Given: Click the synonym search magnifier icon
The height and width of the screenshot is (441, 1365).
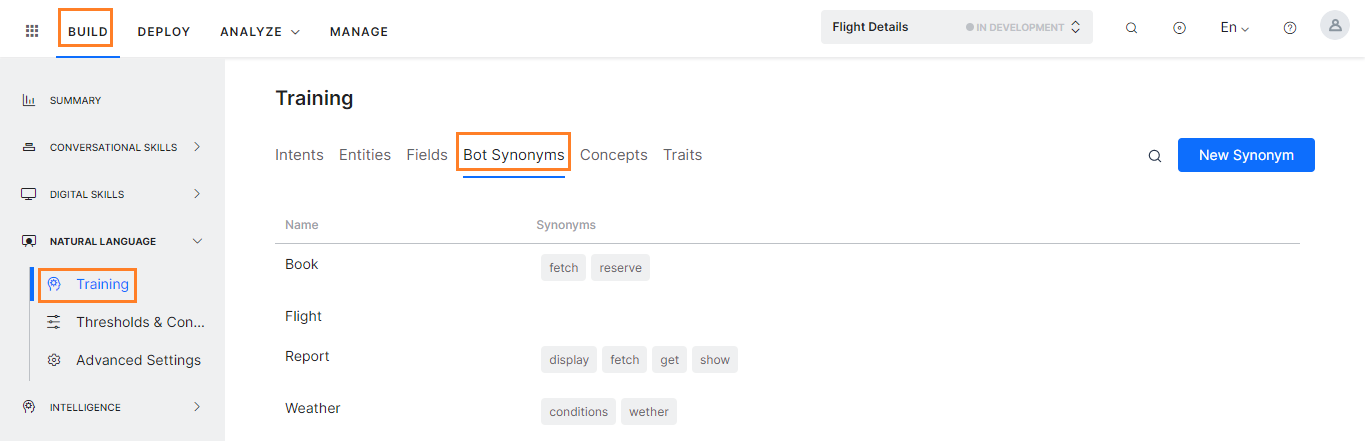Looking at the screenshot, I should coord(1155,156).
